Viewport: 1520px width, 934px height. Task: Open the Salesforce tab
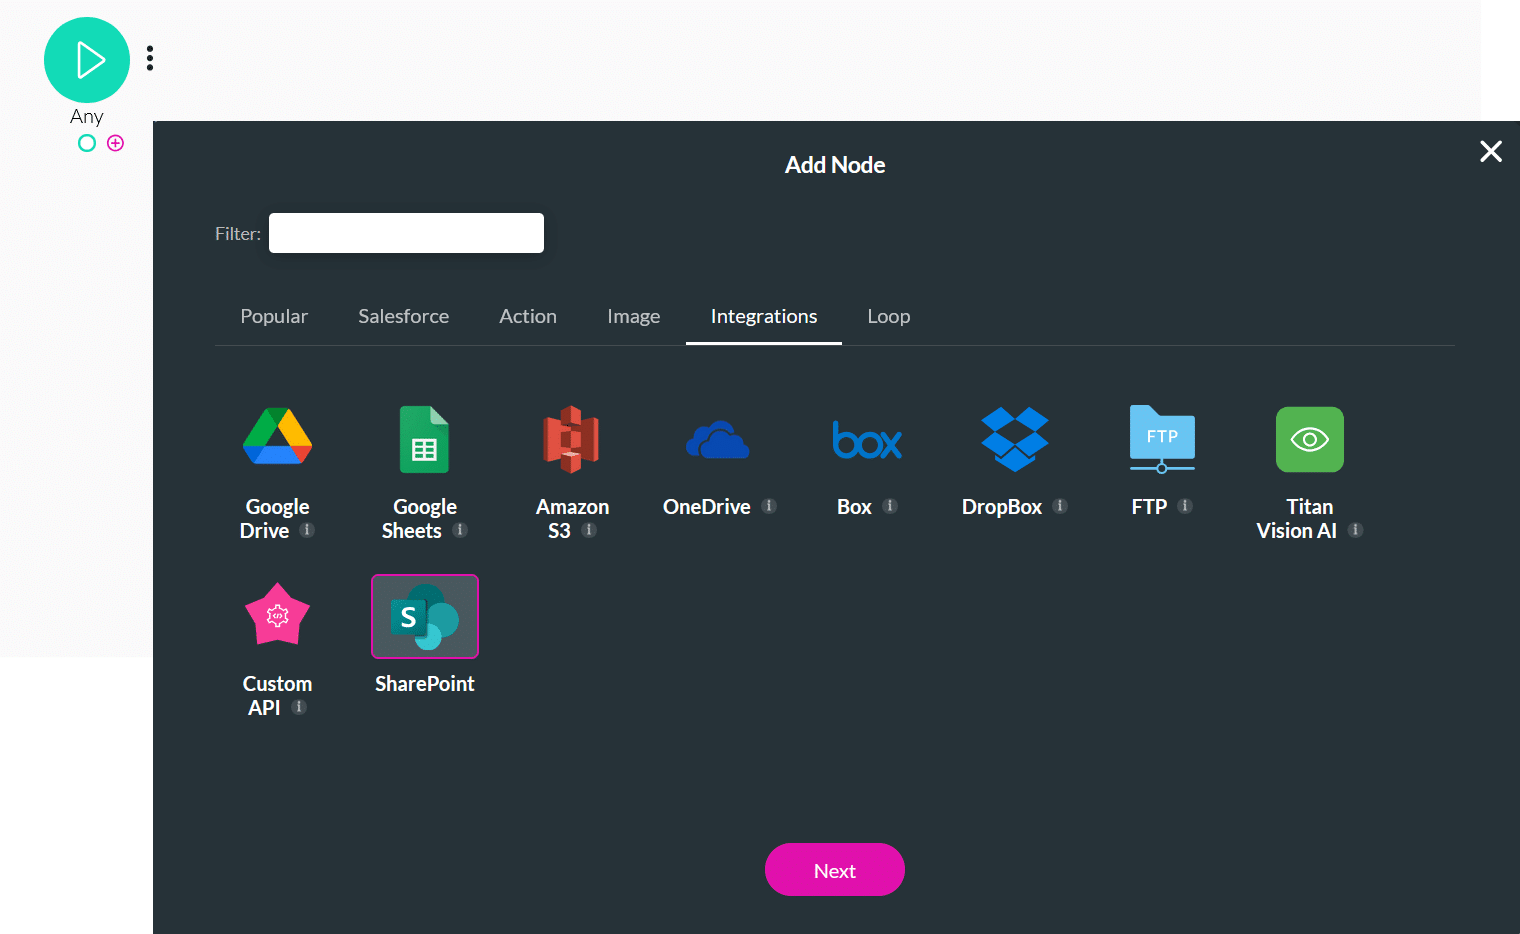403,316
